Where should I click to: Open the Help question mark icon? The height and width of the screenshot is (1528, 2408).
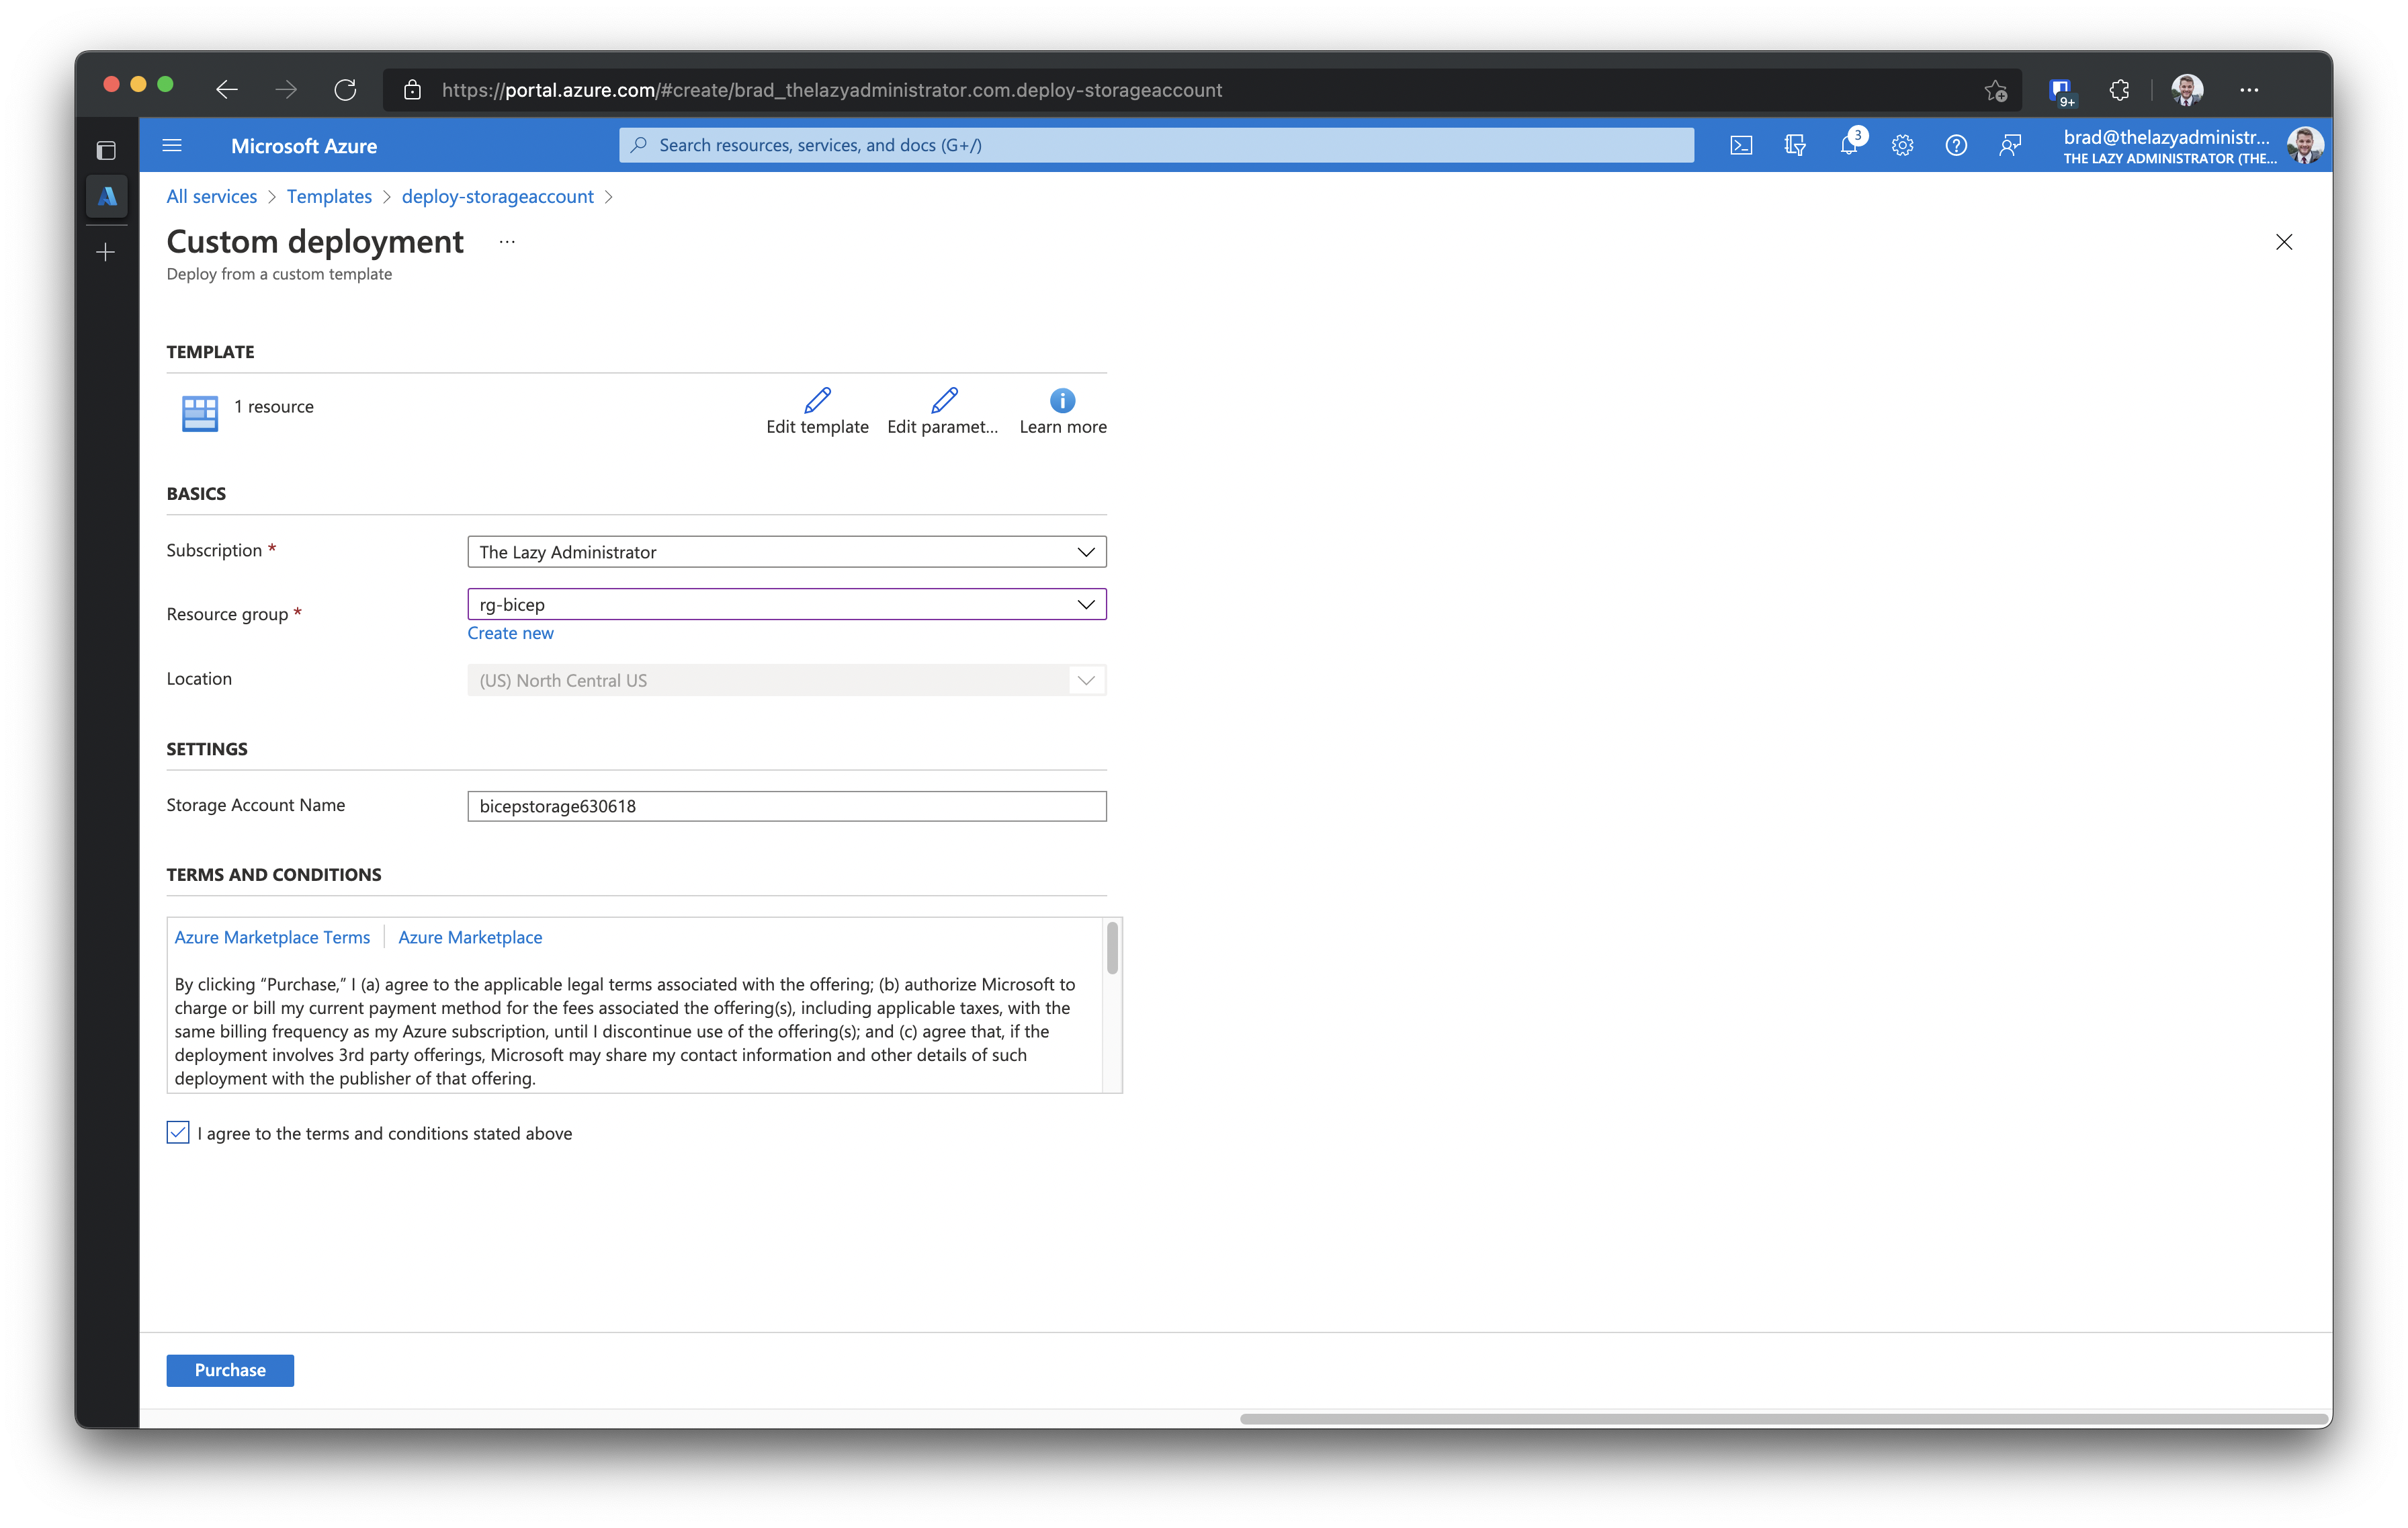(1956, 146)
